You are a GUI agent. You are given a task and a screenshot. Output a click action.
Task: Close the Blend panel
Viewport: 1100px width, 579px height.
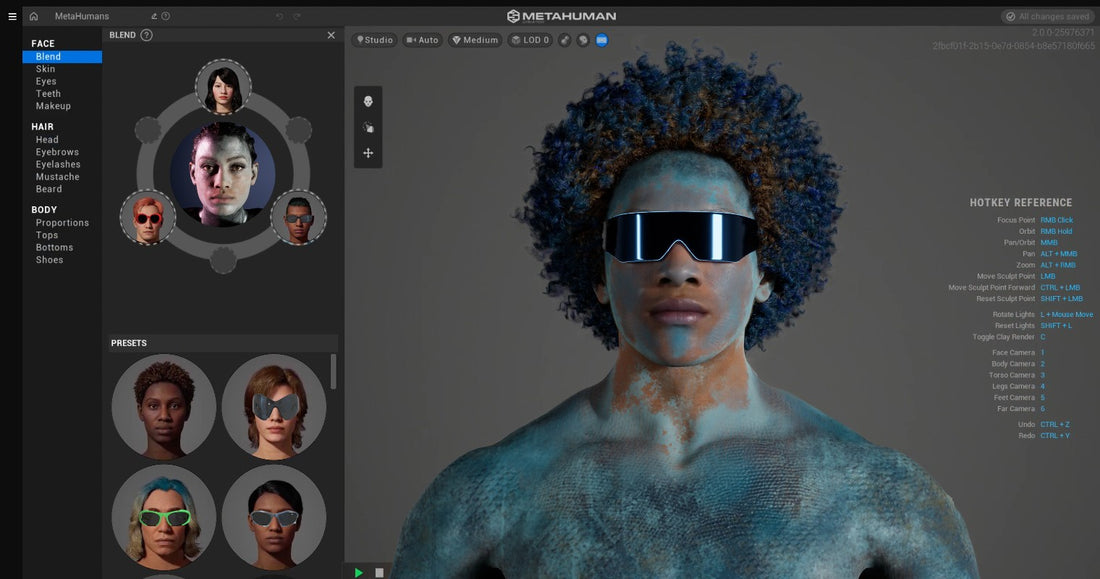click(331, 35)
